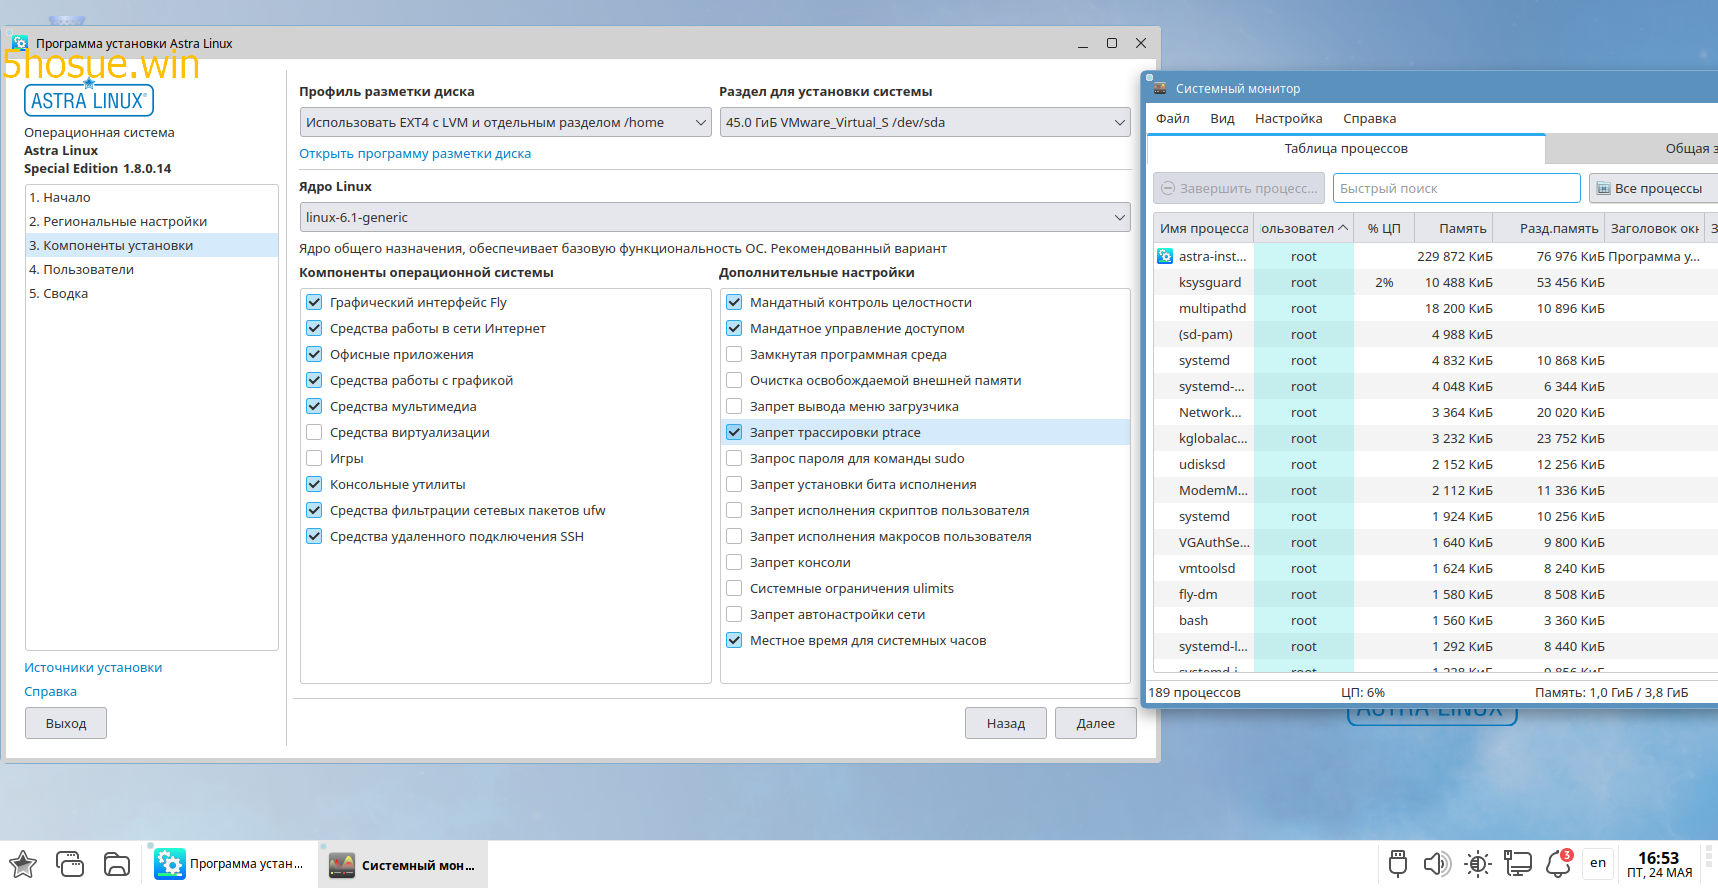Enable Closed software environment checkbox
Image resolution: width=1718 pixels, height=888 pixels.
point(734,354)
